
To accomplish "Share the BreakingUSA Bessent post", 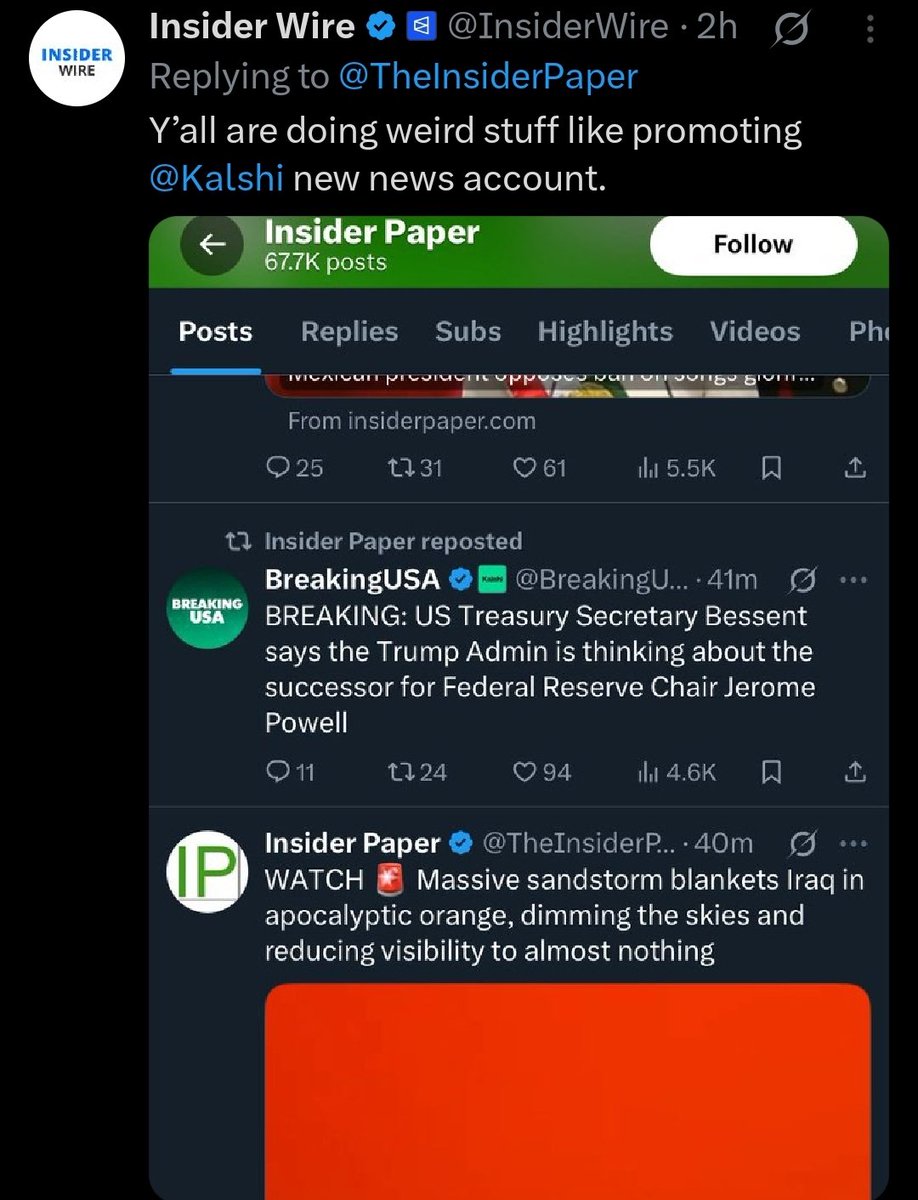I will click(855, 772).
